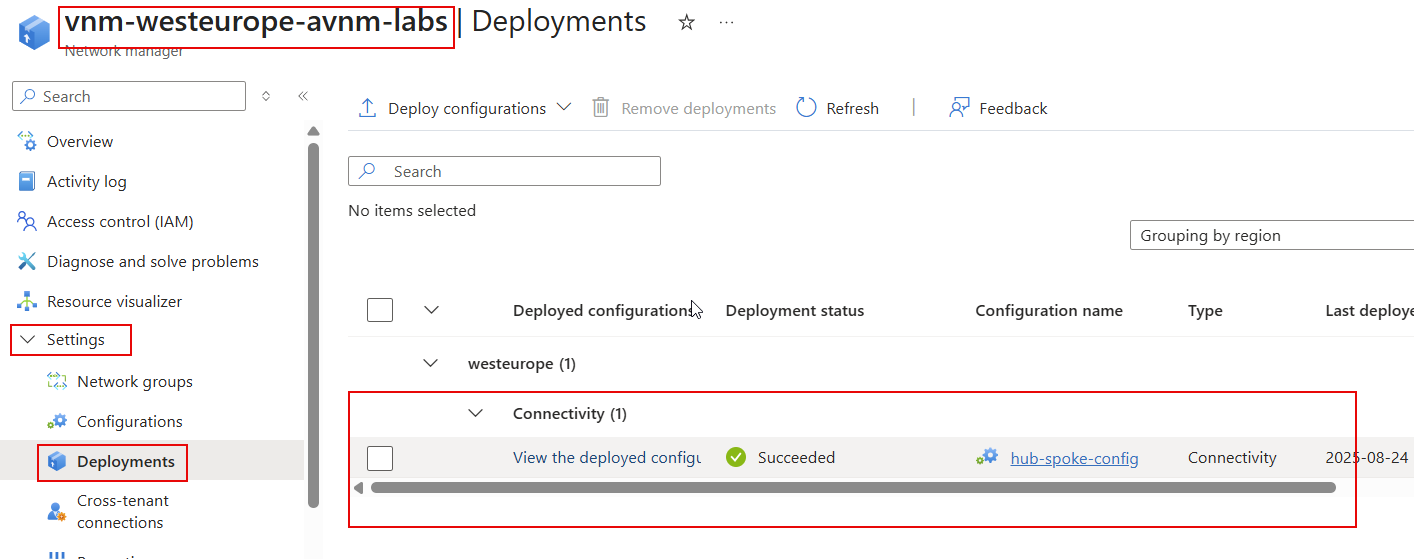
Task: Click the up arrow of the sidebar scrollbar
Action: (313, 131)
